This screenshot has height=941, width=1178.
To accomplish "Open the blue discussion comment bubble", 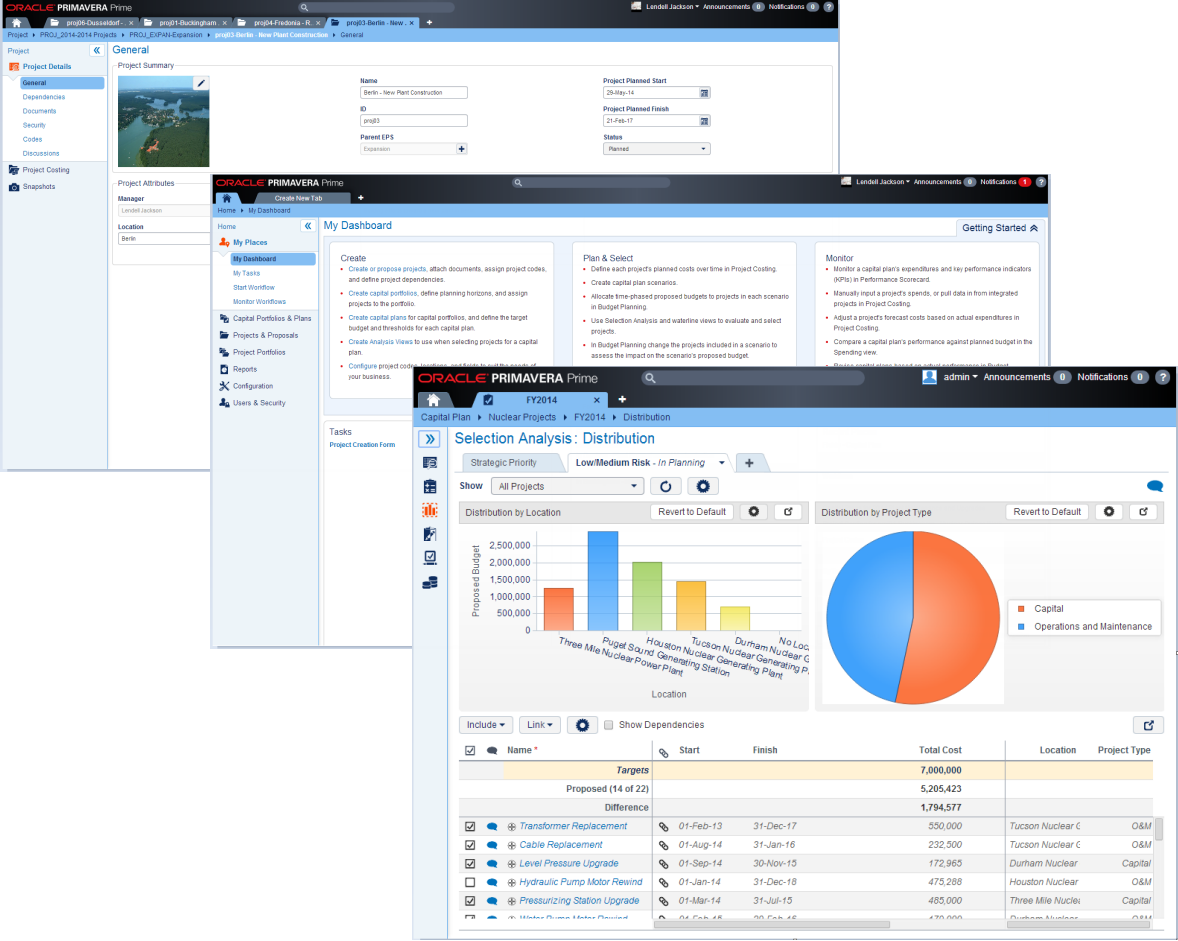I will pos(1155,487).
